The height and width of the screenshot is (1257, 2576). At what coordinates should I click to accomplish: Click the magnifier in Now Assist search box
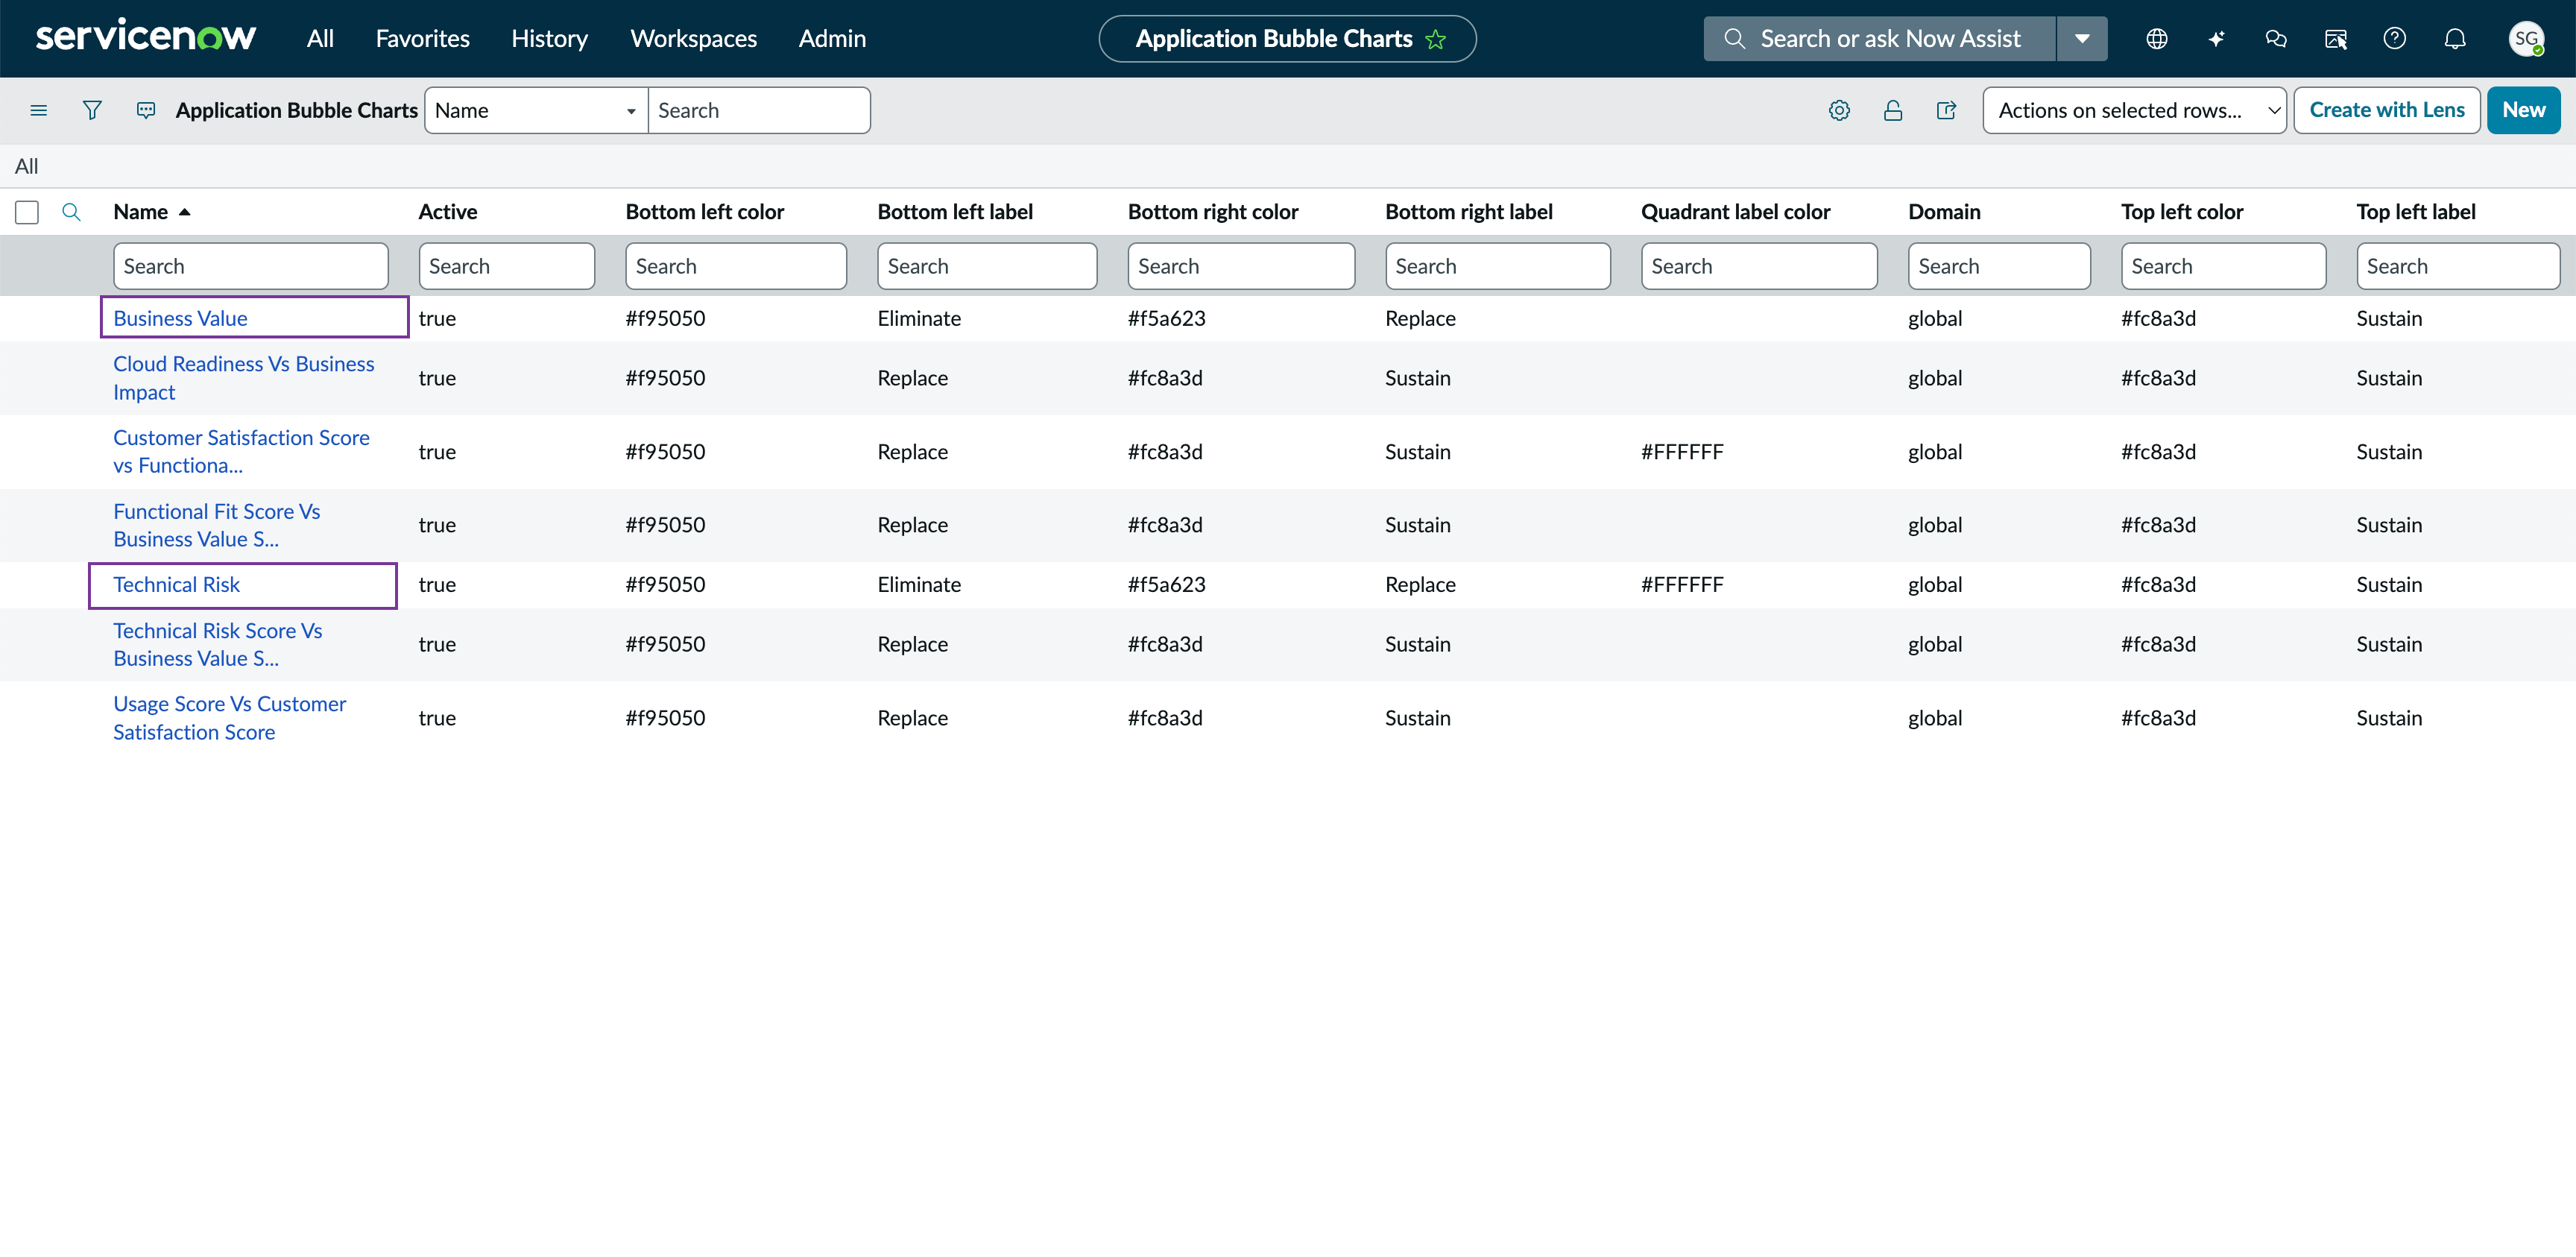(x=1734, y=39)
